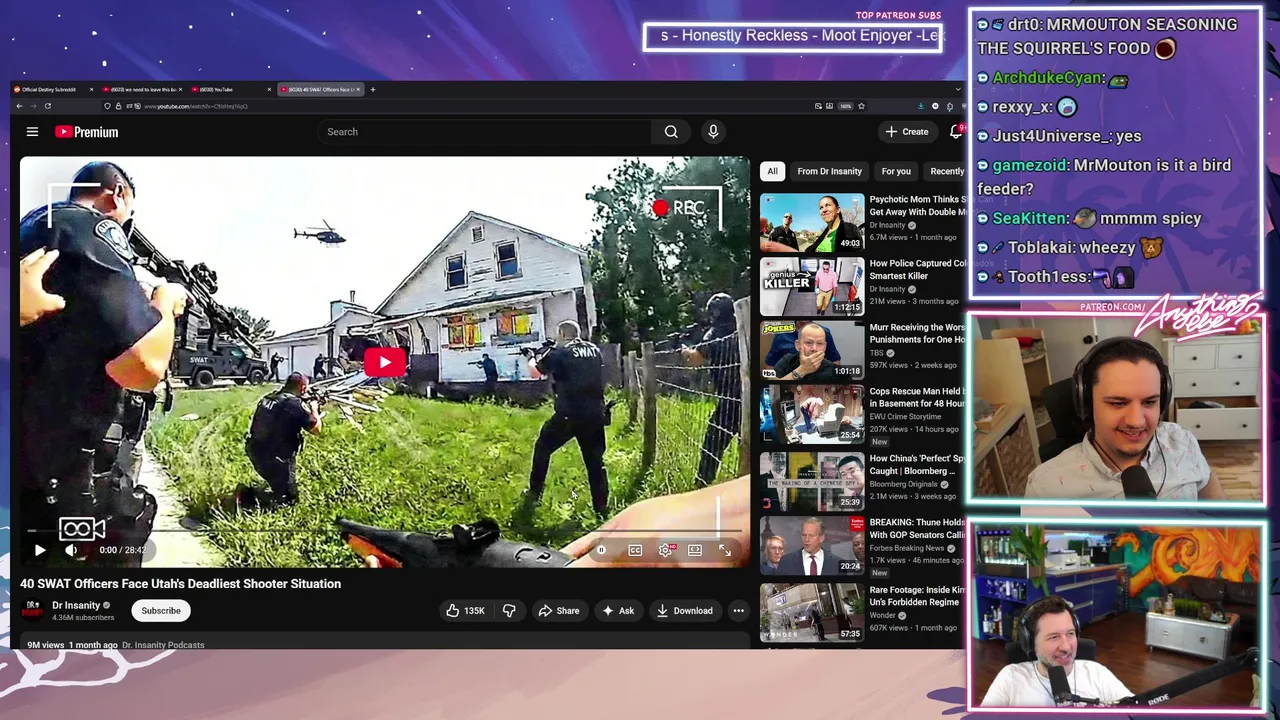Run the search with the magnifier button

671,132
